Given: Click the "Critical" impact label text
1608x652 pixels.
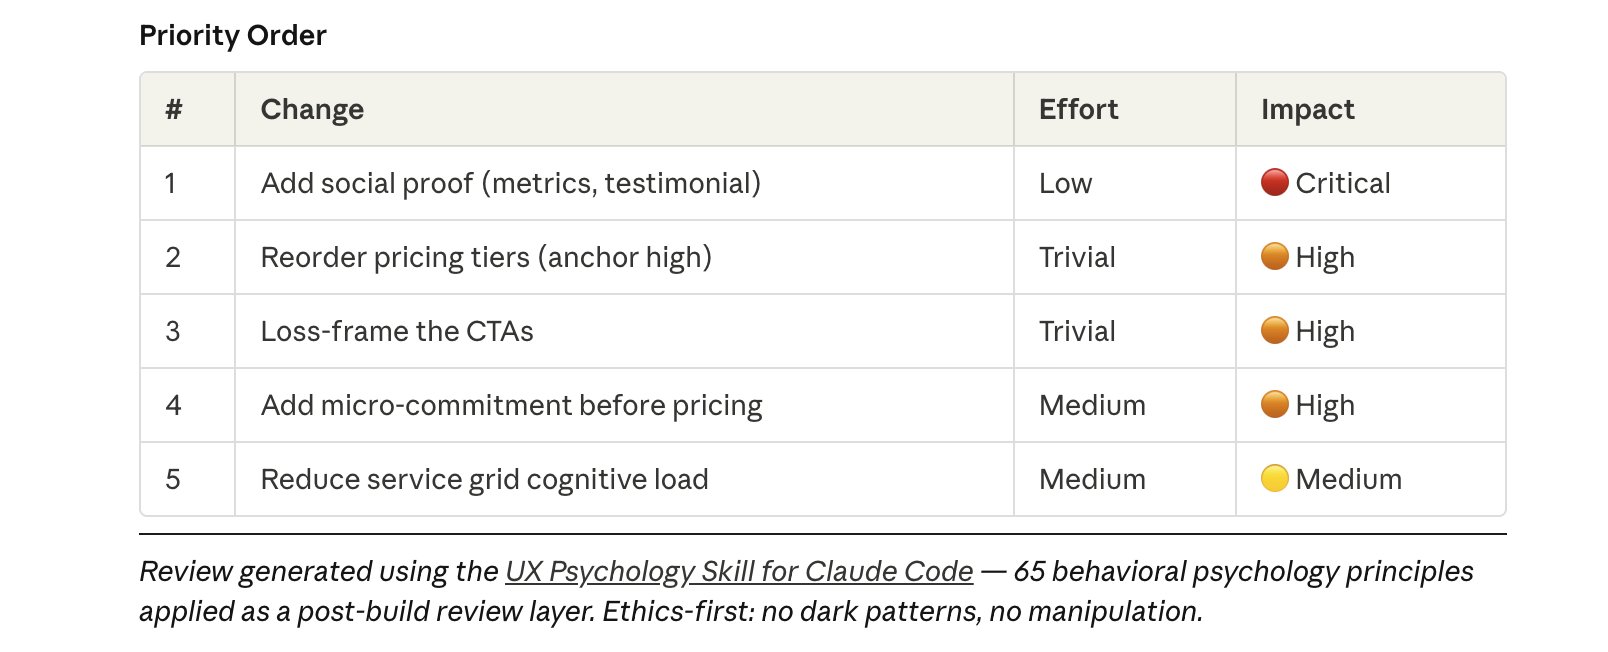Looking at the screenshot, I should point(1342,183).
